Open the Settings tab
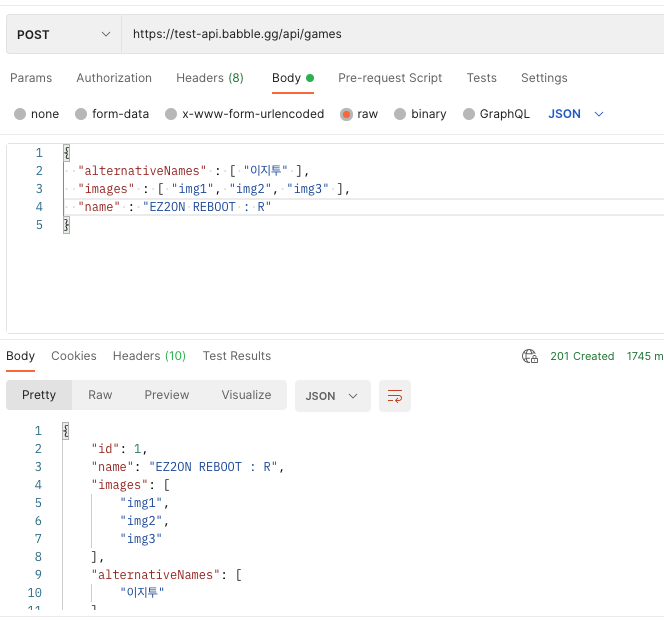Viewport: 664px width, 620px height. click(544, 78)
